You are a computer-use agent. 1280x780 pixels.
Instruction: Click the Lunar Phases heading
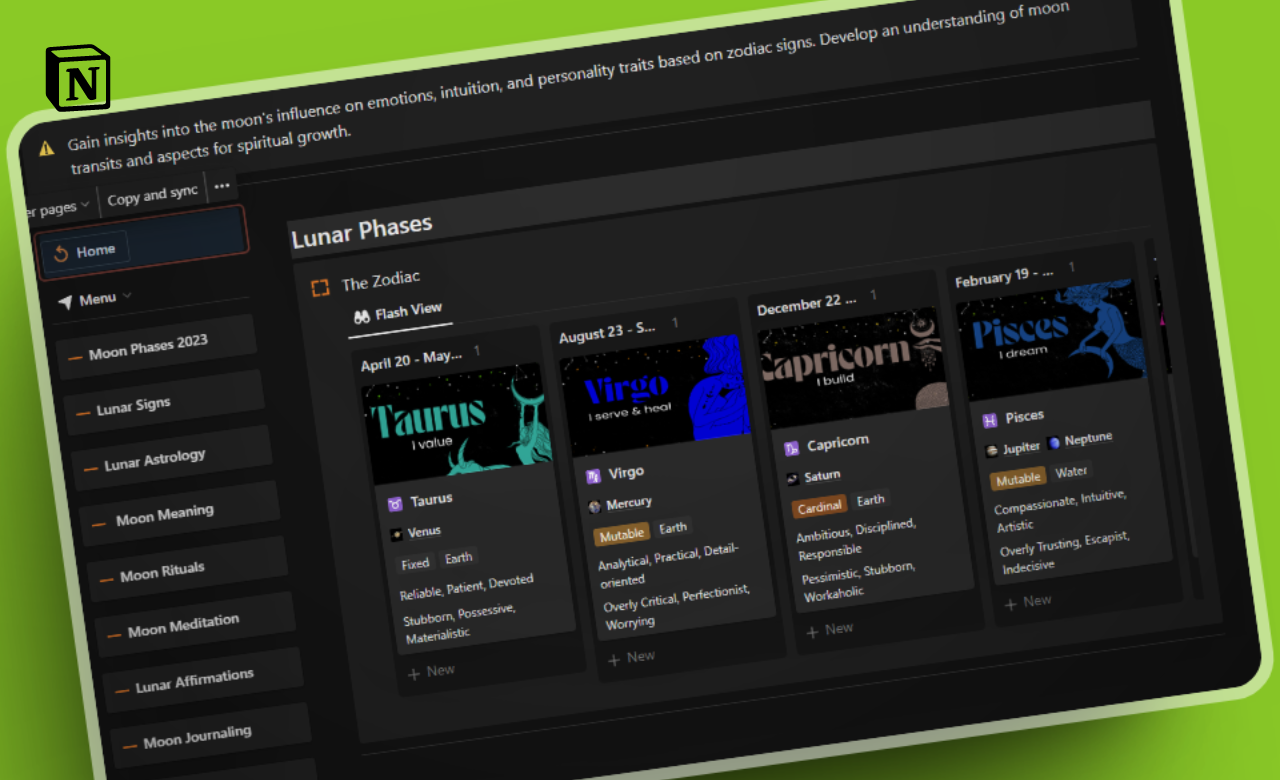click(362, 231)
